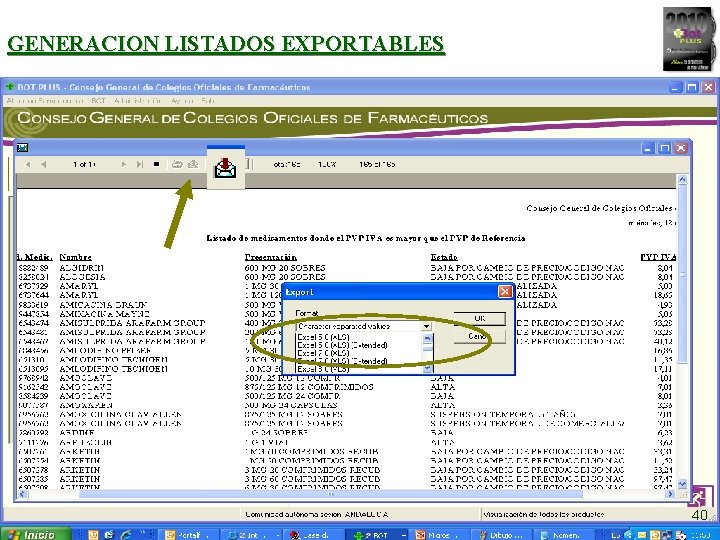Select the AMIKACINA BRAUN row name

point(103,304)
